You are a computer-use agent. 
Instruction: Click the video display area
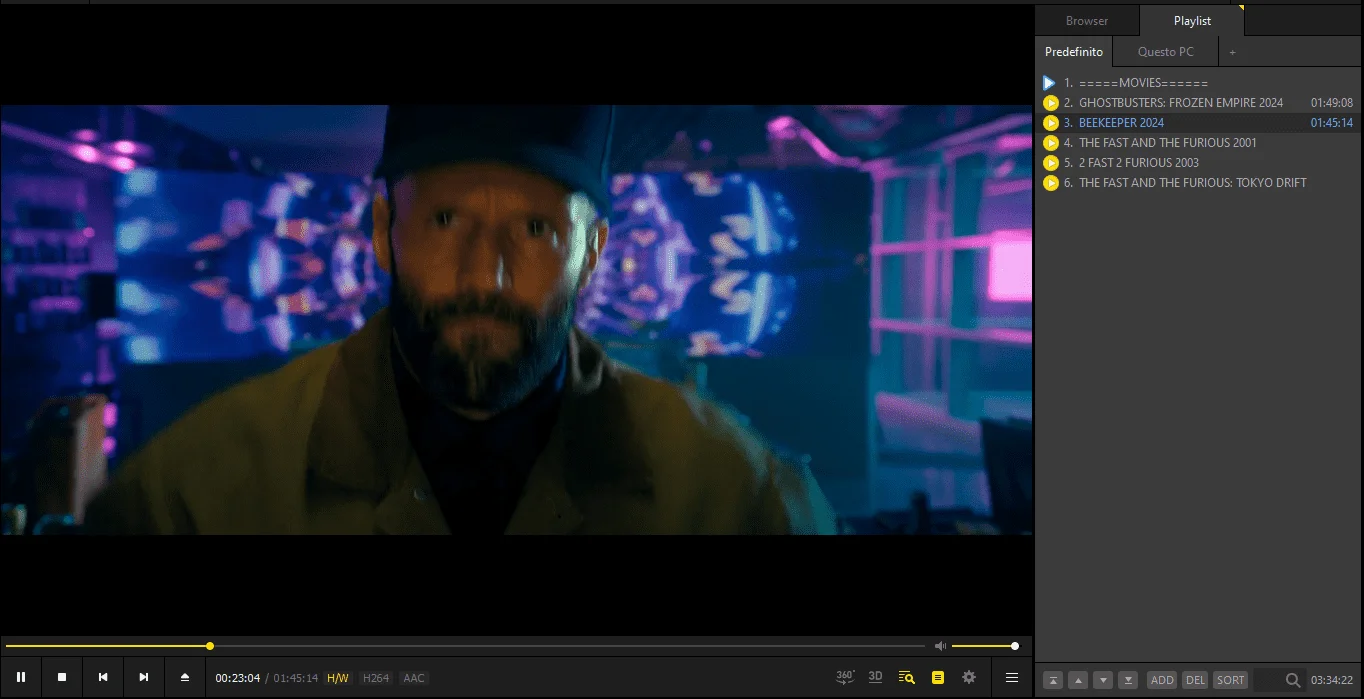click(x=517, y=320)
